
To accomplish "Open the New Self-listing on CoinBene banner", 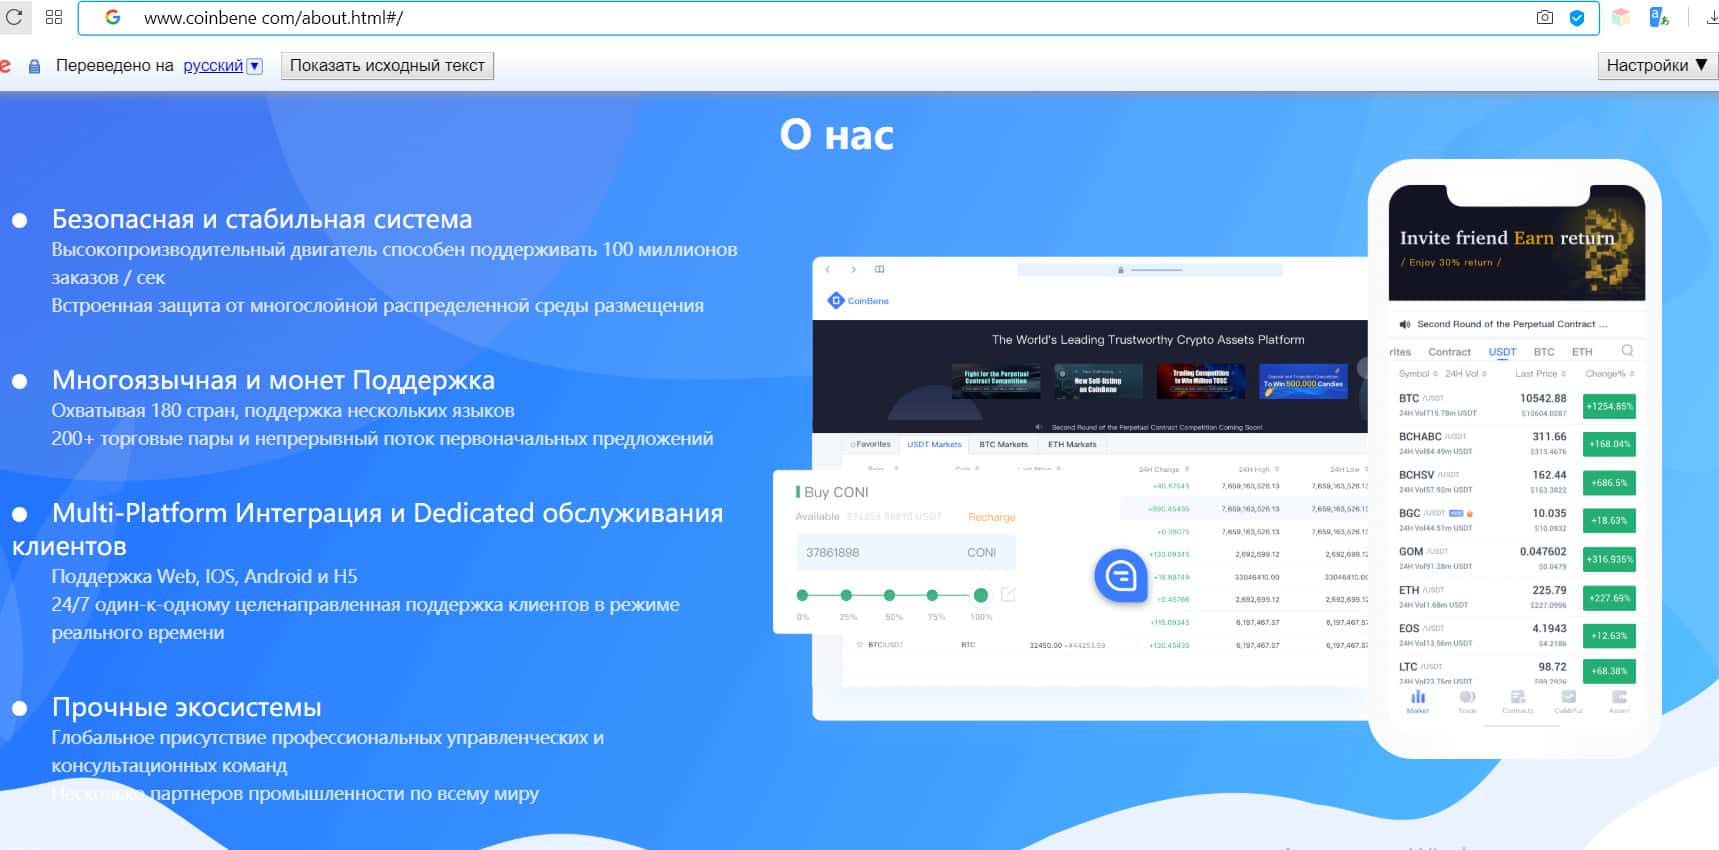I will [x=1098, y=381].
